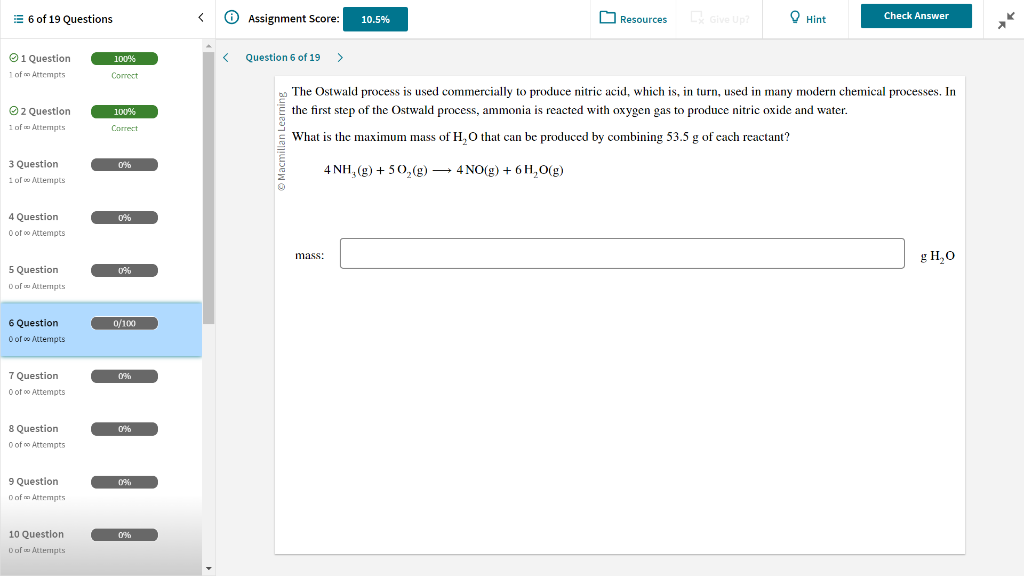Open the Resources folder icon
Screen dimensions: 1024x576
(607, 18)
